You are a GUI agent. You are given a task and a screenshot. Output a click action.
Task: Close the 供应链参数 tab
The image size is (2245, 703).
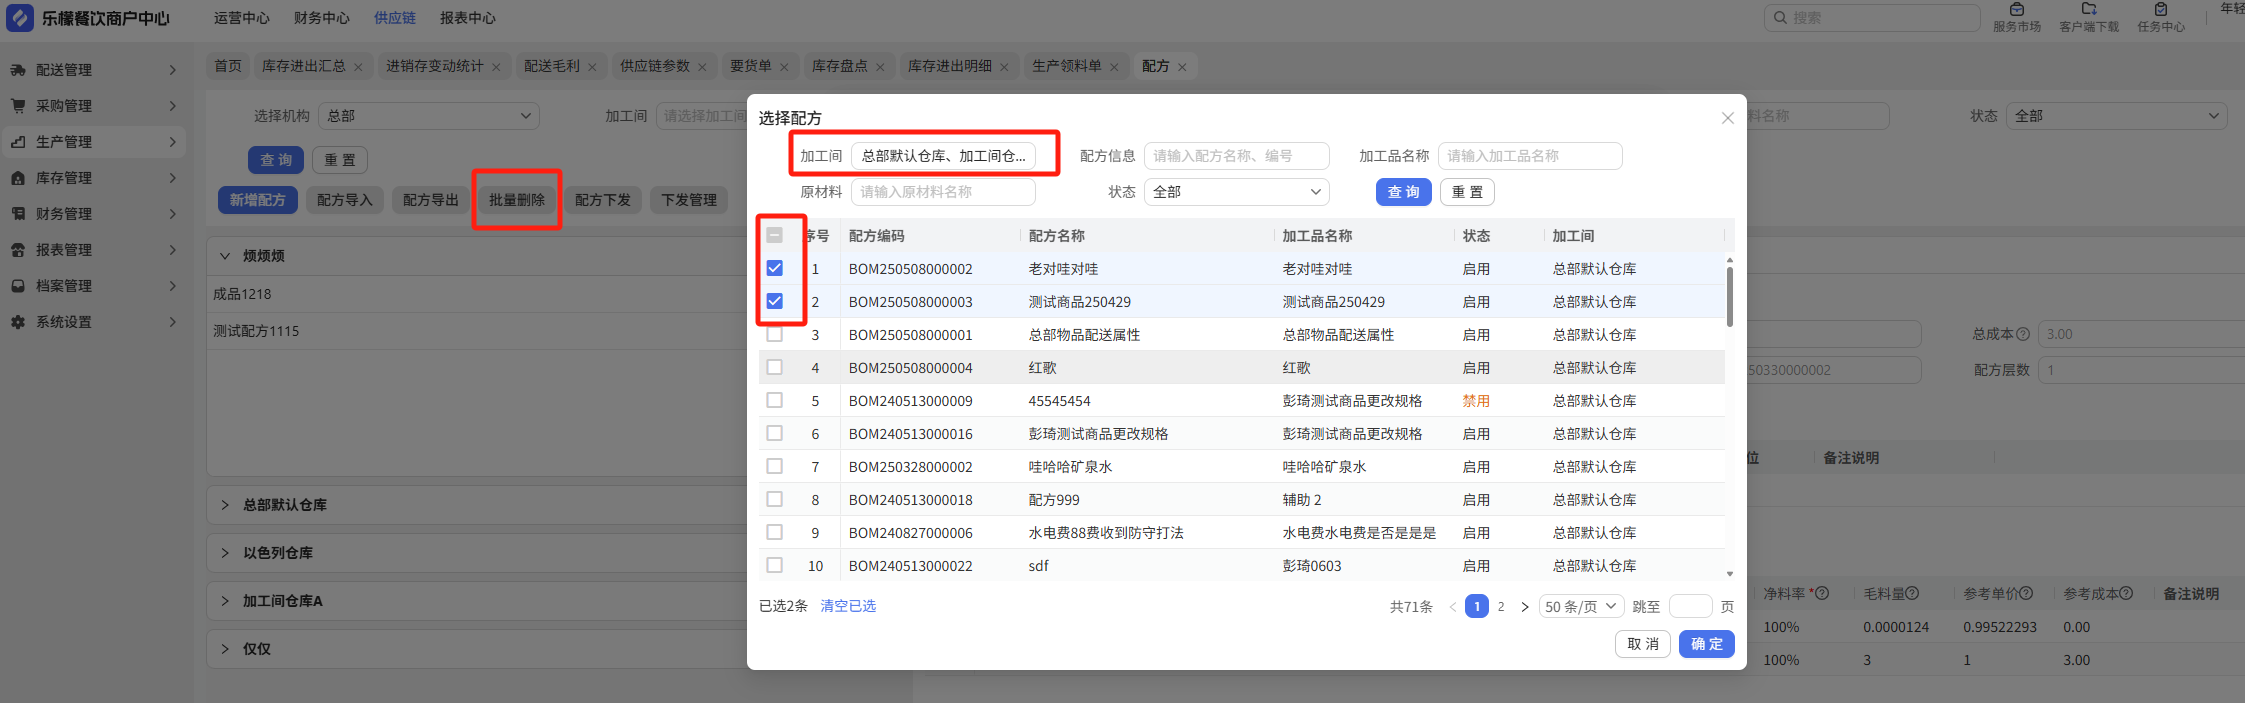coord(702,67)
